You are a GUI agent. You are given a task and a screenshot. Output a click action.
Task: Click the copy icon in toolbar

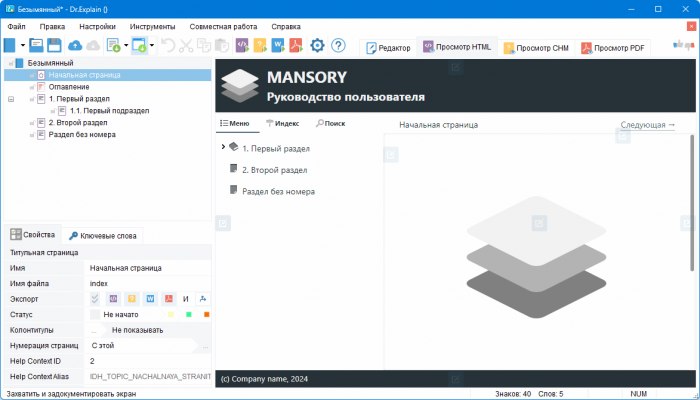tap(204, 45)
